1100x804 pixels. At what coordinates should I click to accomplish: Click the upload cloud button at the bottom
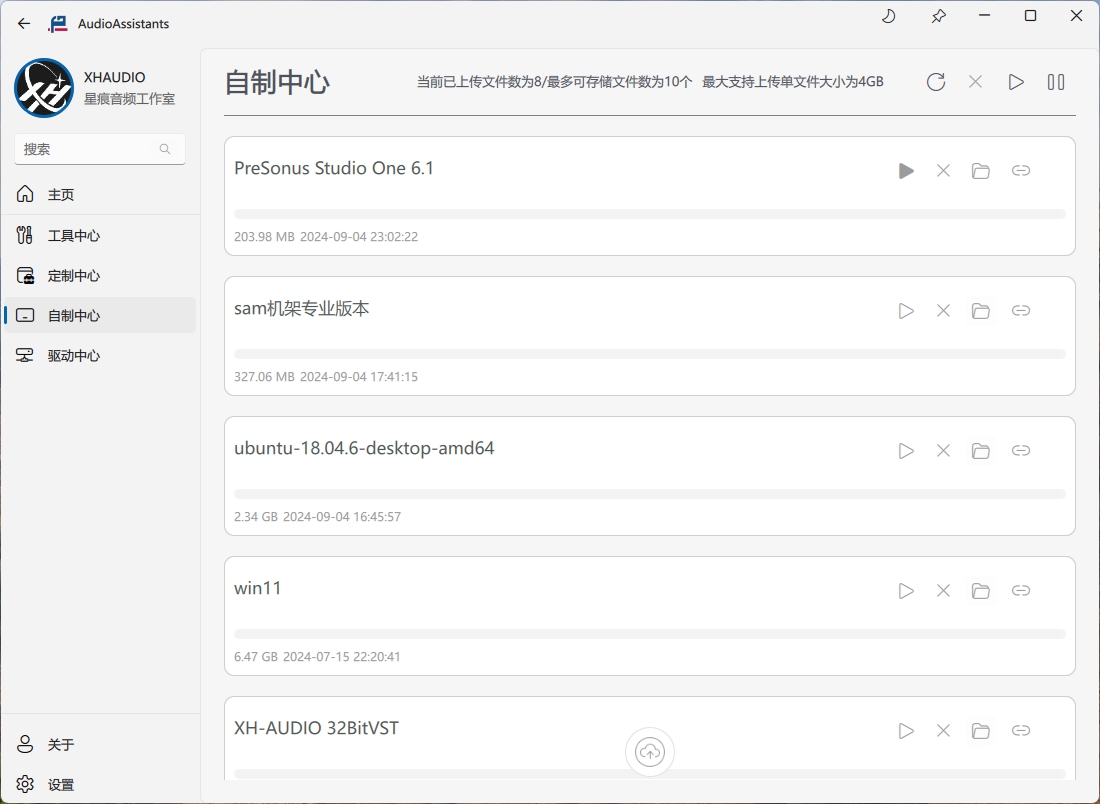point(650,752)
